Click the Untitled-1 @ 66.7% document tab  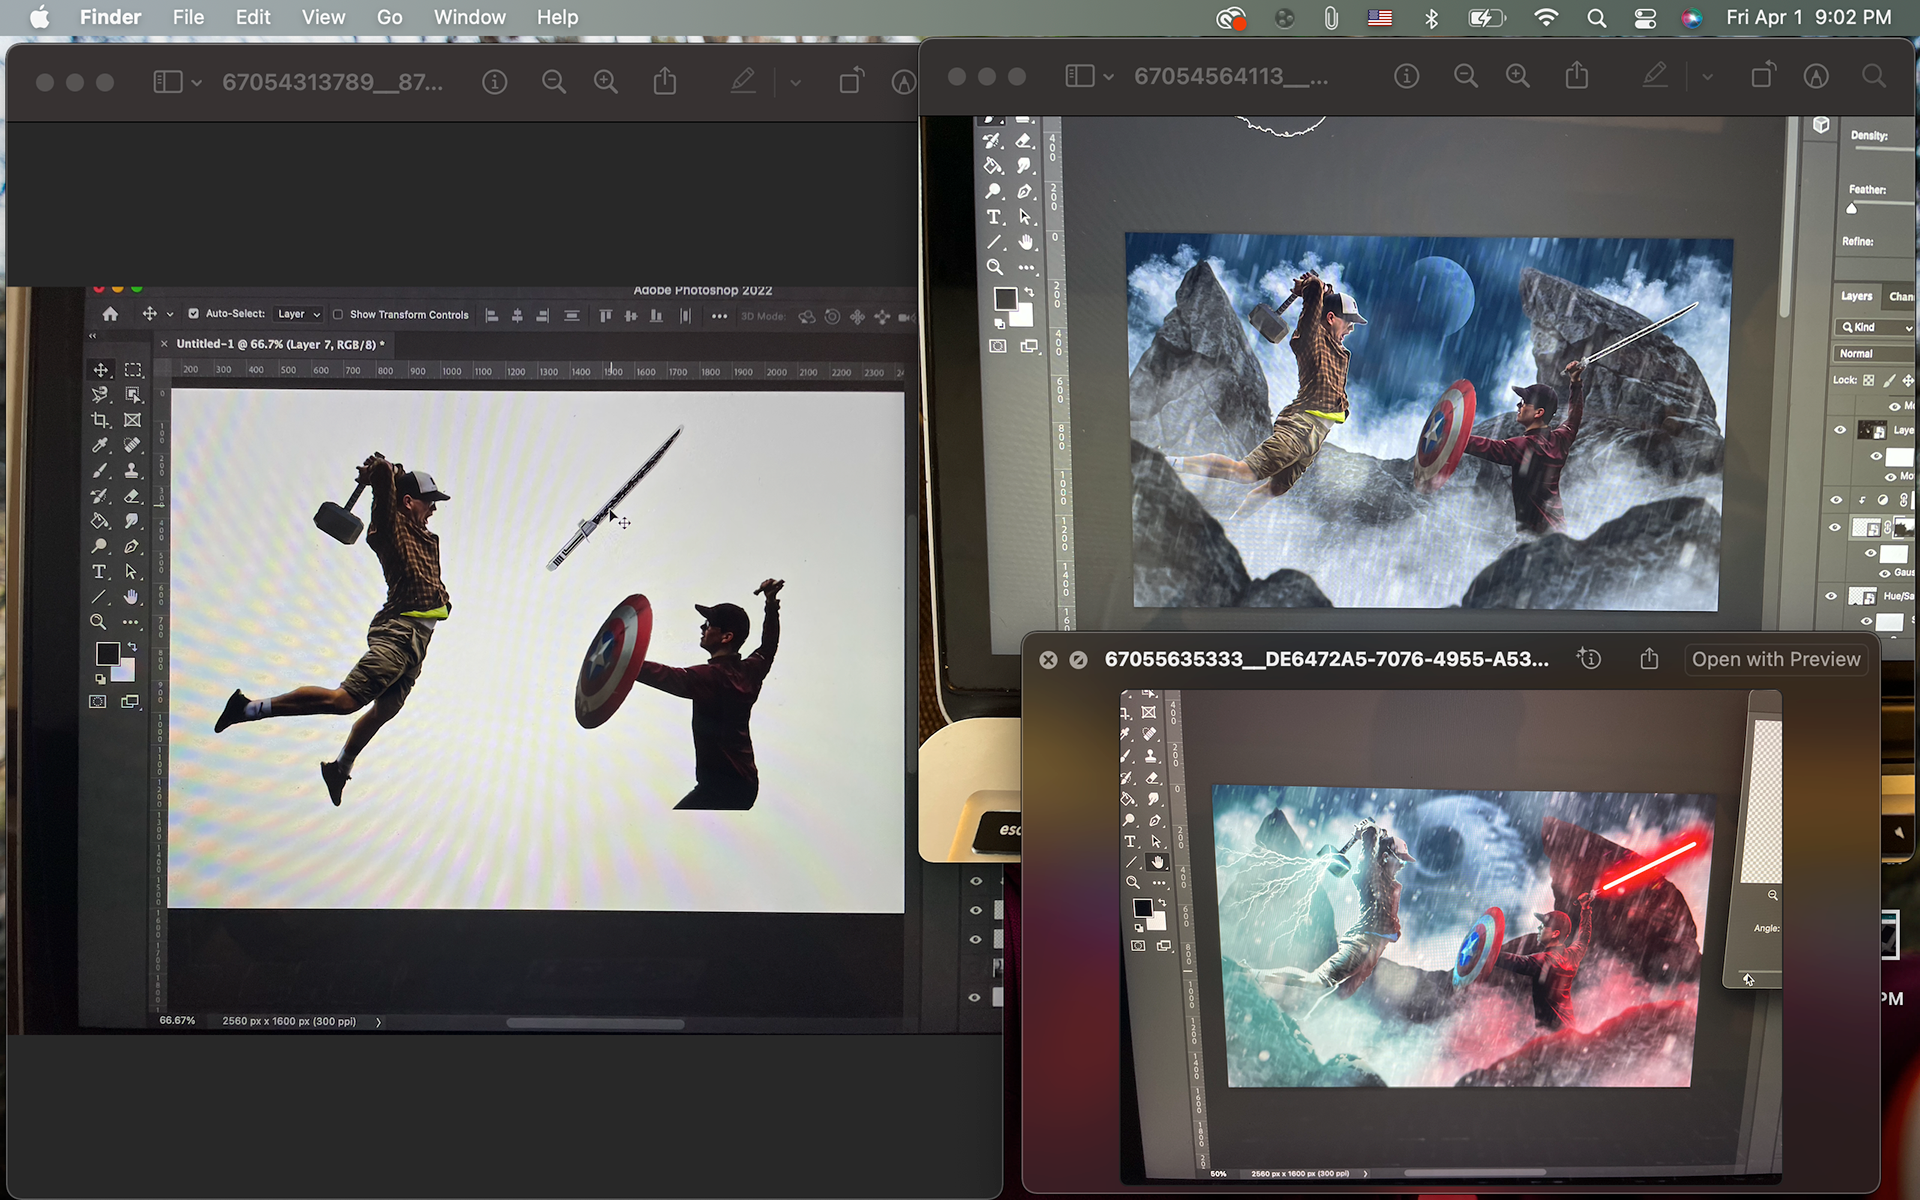[x=273, y=344]
